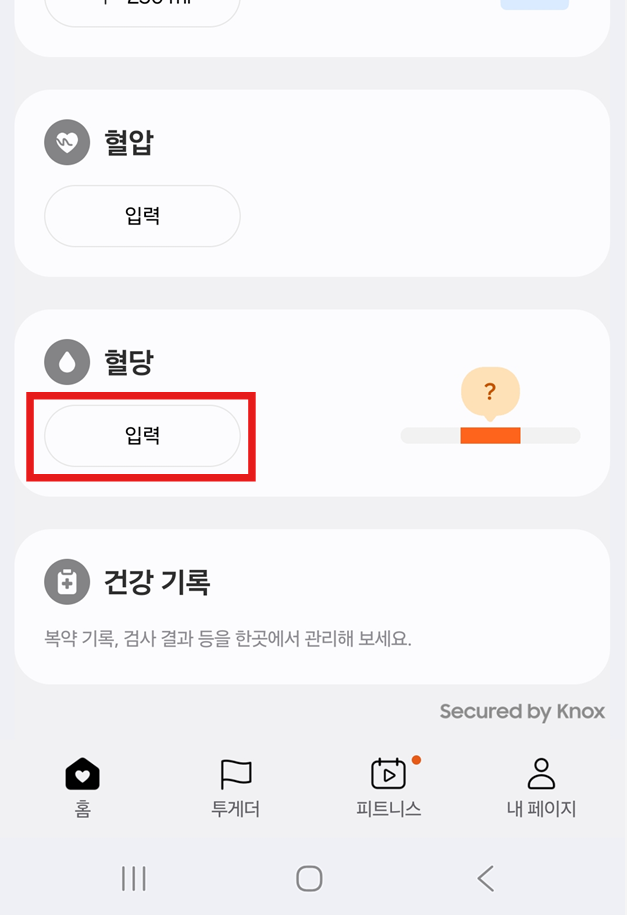Image resolution: width=627 pixels, height=915 pixels.
Task: Tap the Secured by Knox label
Action: tap(521, 712)
